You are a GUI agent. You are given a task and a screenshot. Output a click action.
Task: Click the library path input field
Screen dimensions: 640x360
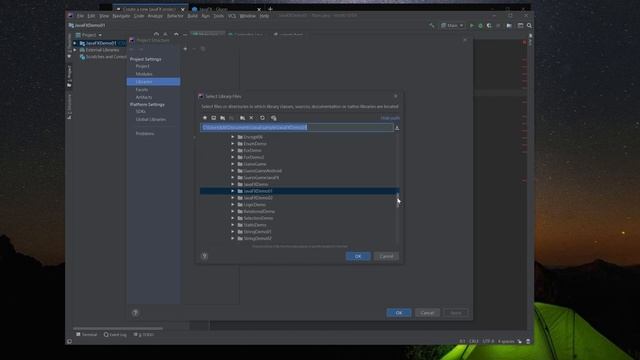click(x=297, y=127)
